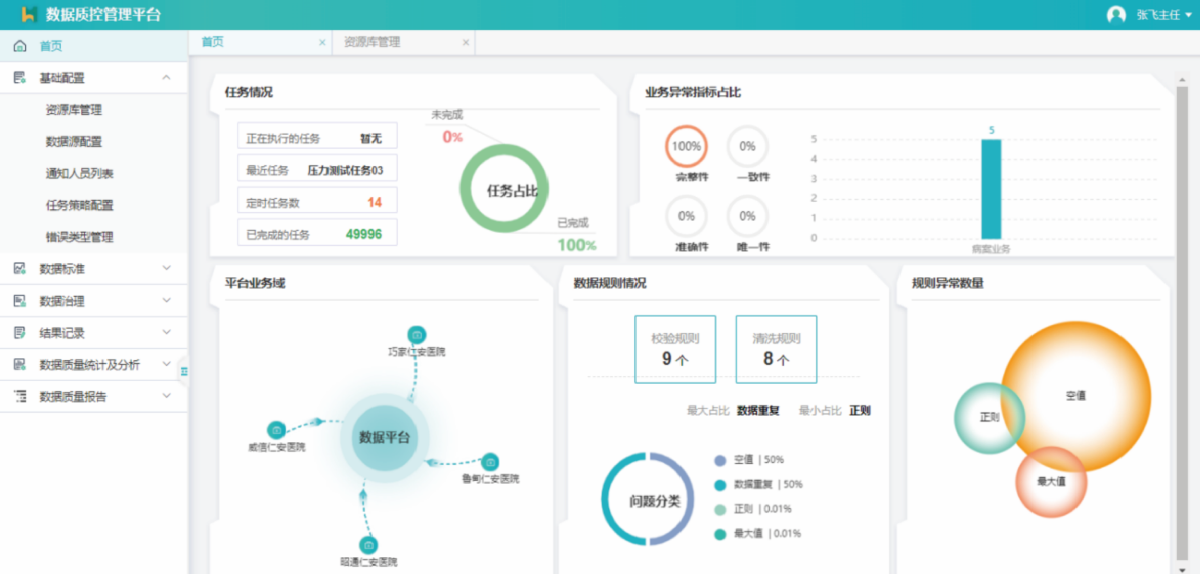The height and width of the screenshot is (574, 1200).
Task: Expand the 数据质量统计及分析 menu
Action: [166, 365]
